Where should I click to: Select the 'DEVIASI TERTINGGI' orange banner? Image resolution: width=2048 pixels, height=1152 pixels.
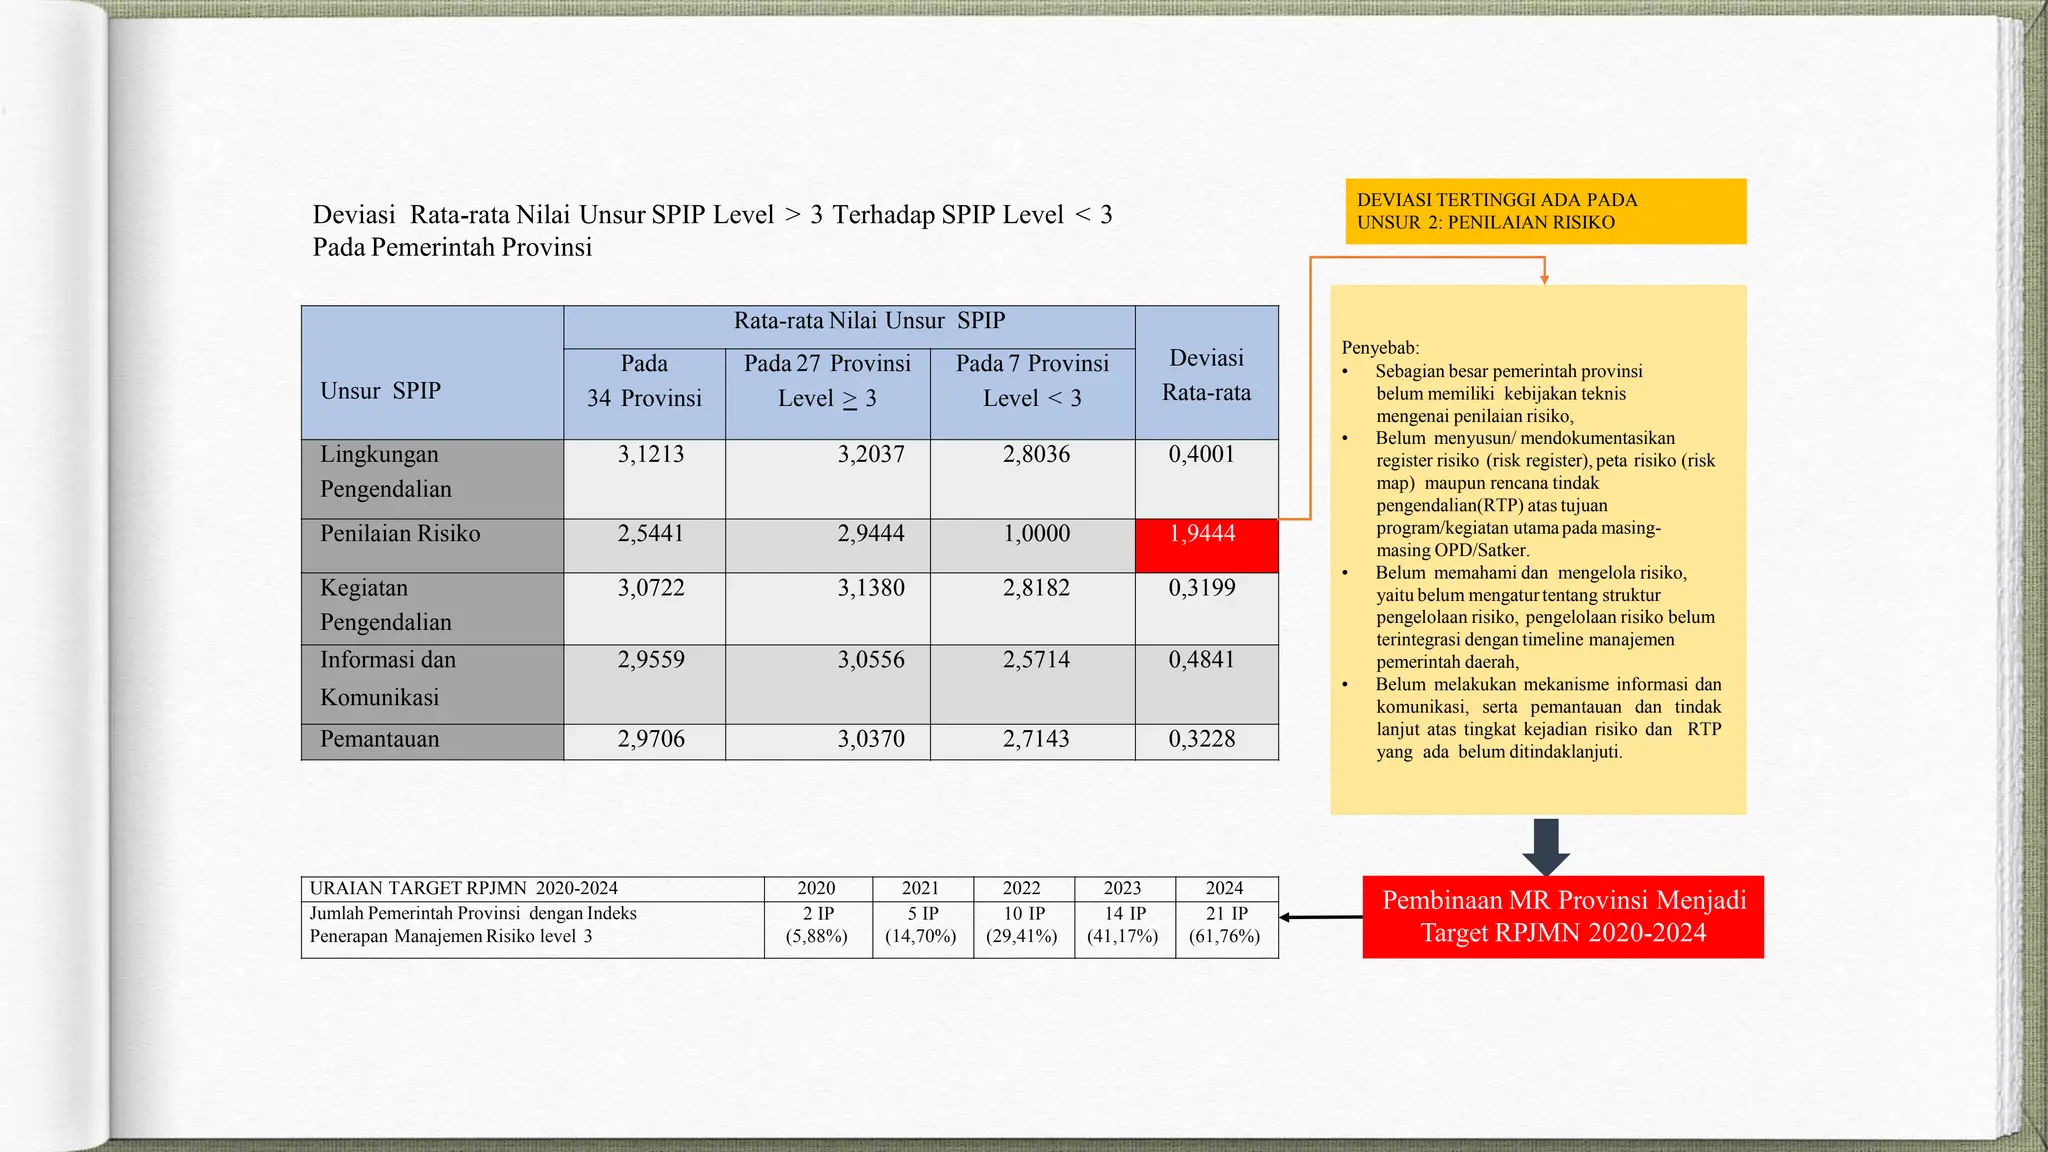1545,211
